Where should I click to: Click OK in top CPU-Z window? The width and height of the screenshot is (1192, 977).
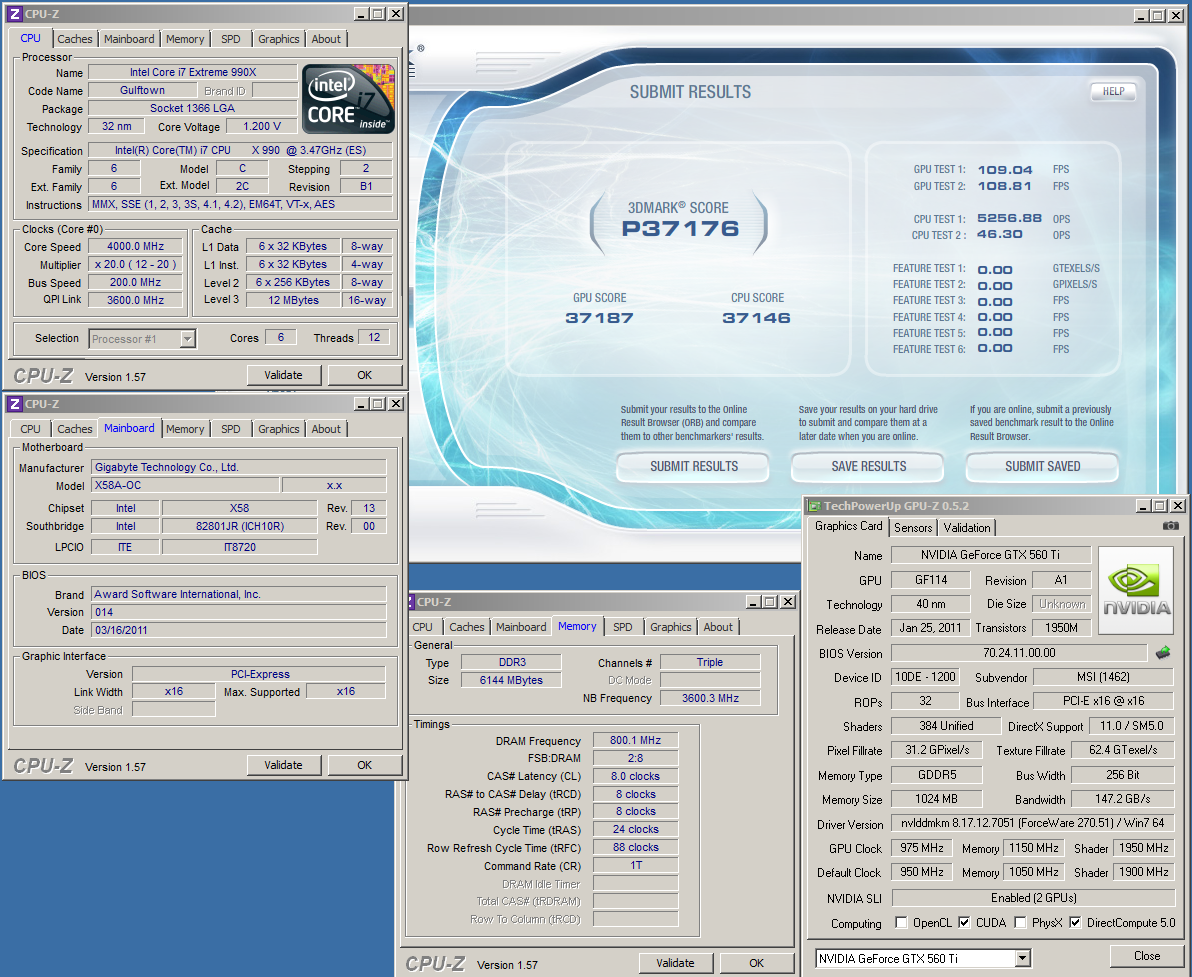pyautogui.click(x=365, y=375)
